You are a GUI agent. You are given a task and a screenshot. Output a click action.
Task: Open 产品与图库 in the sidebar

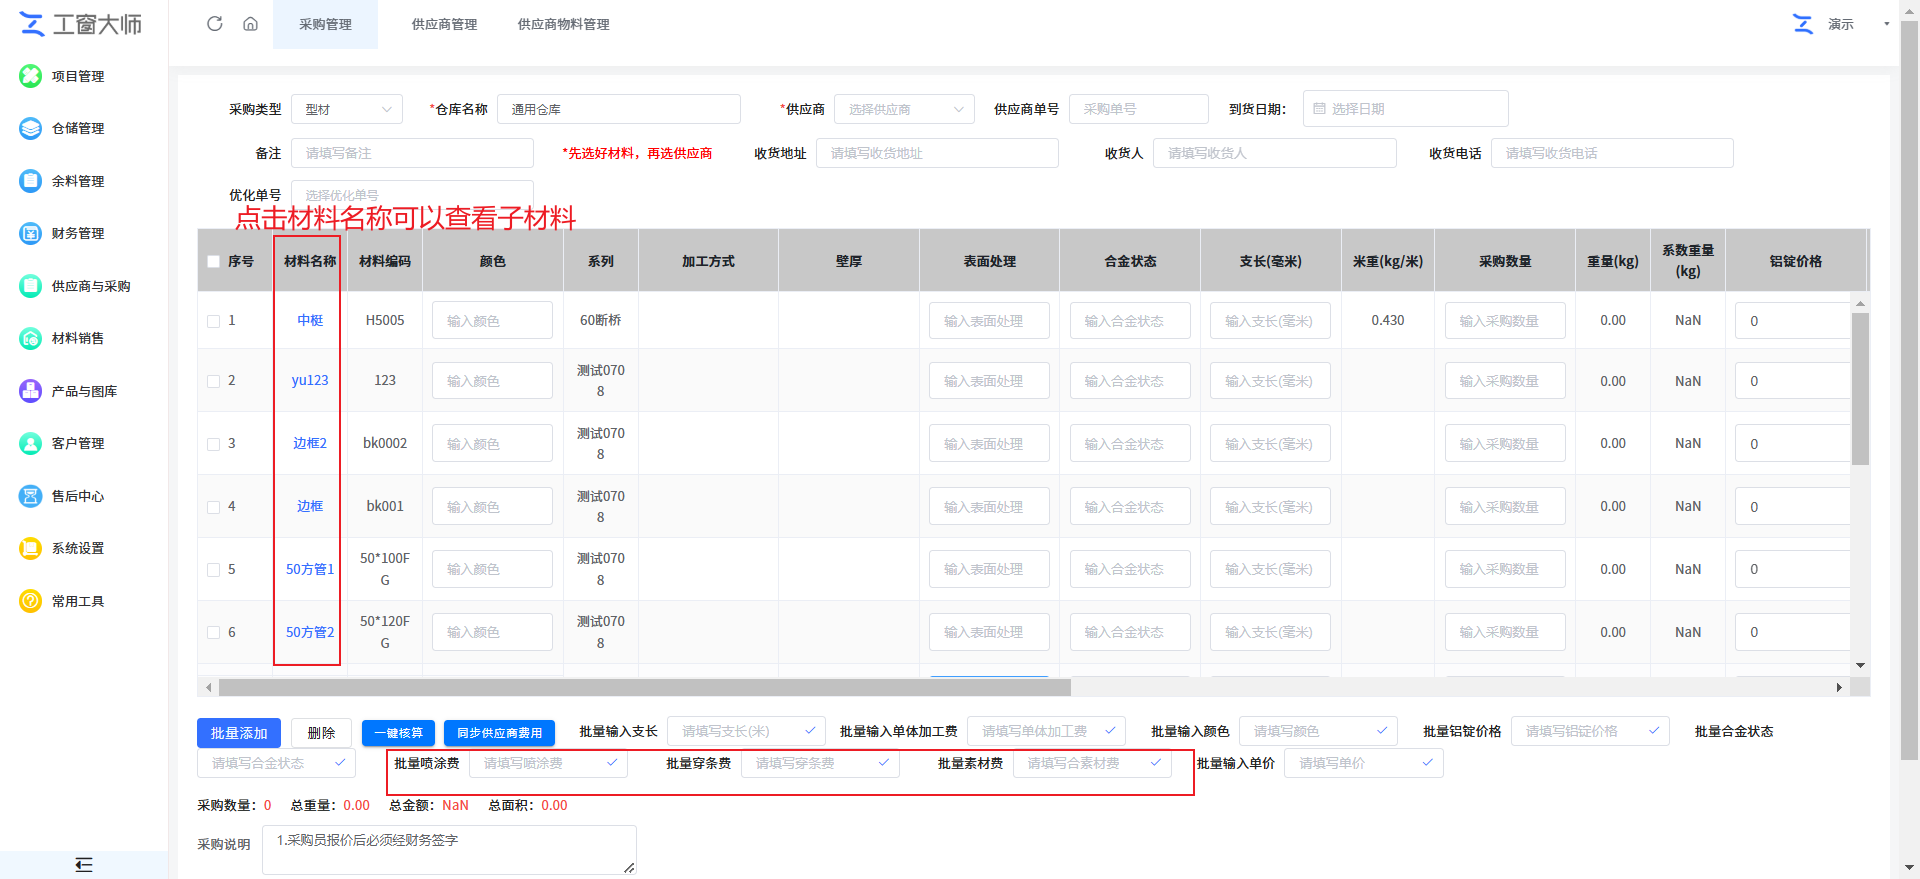[84, 391]
